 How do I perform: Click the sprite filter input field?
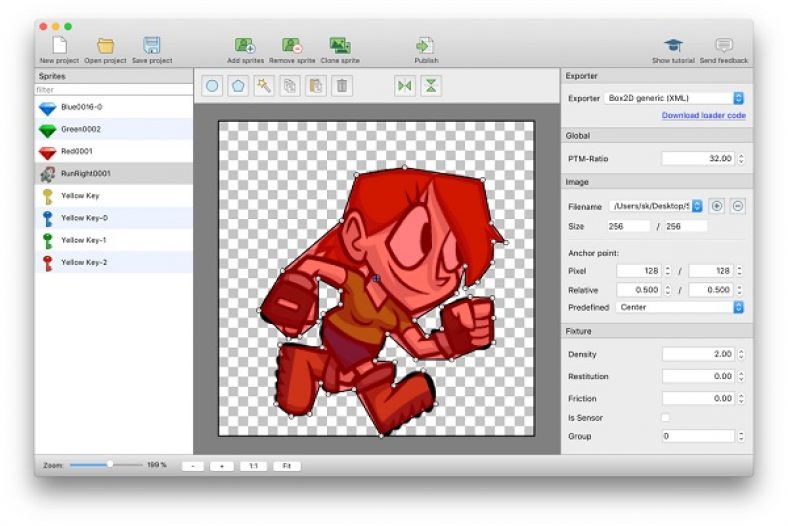tap(113, 90)
